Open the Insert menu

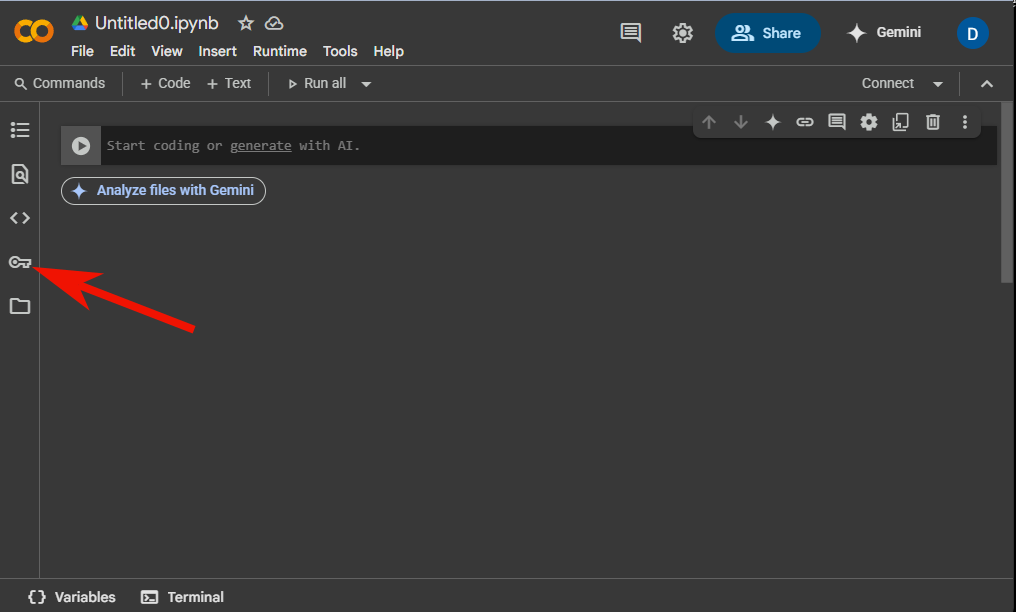tap(217, 51)
